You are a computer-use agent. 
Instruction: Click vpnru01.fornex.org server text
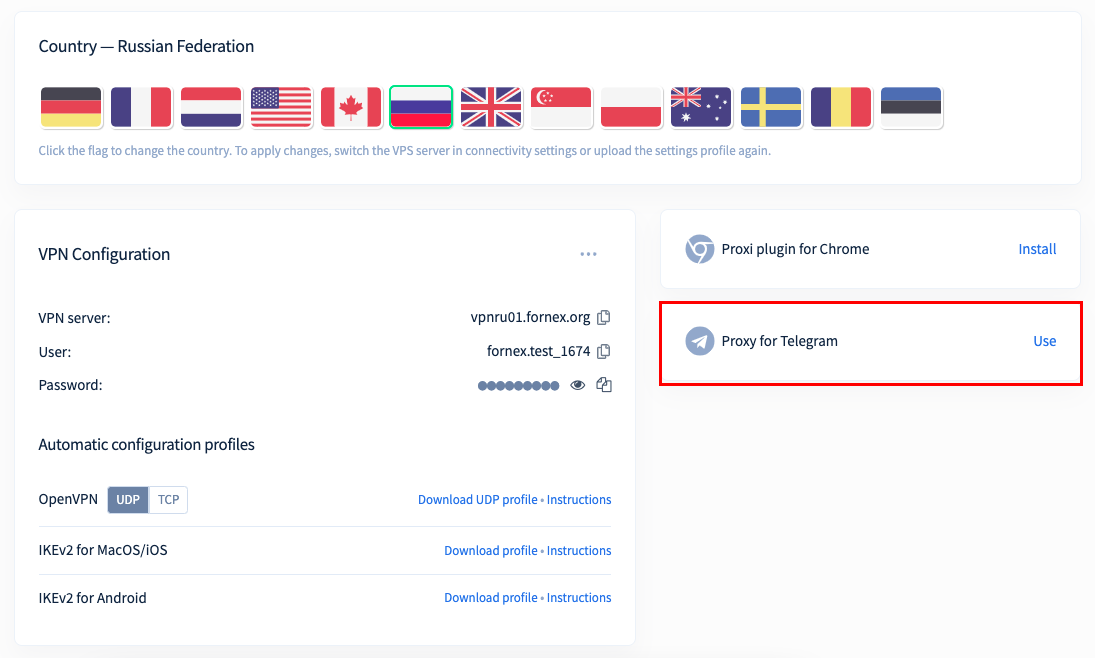pyautogui.click(x=530, y=317)
